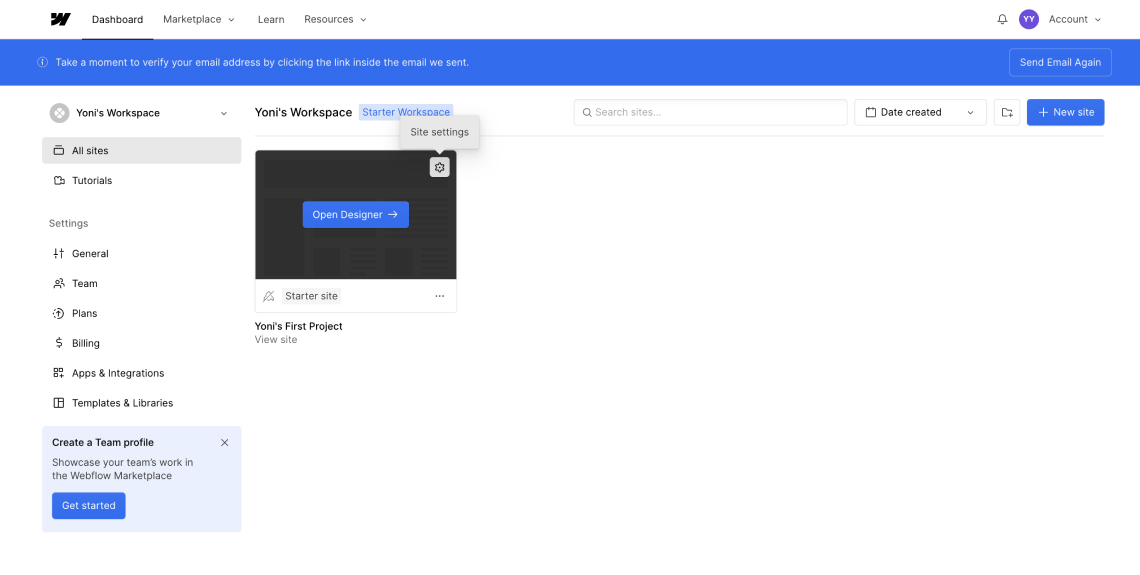Expand the Marketplace menu
This screenshot has width=1140, height=575.
(198, 19)
